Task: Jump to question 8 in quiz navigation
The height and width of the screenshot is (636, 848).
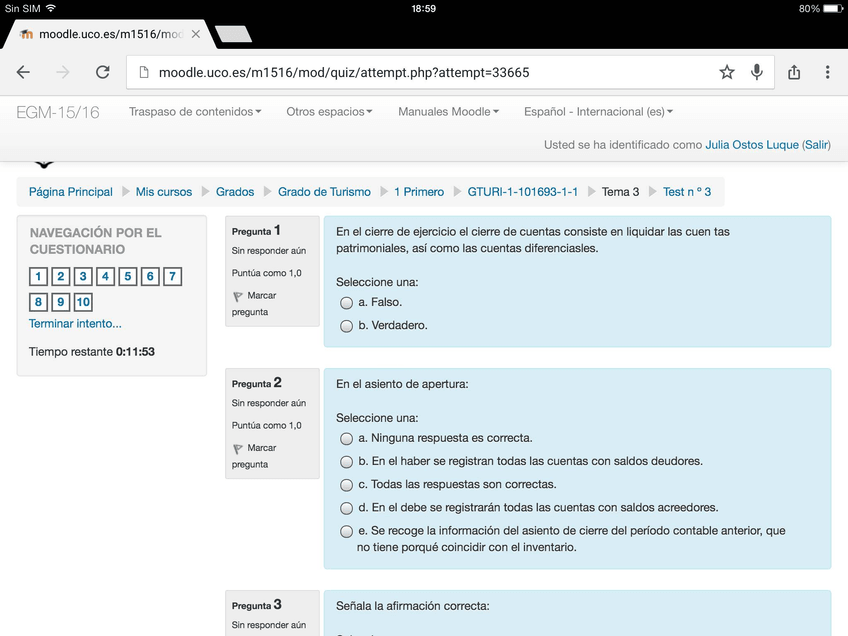Action: pos(38,302)
